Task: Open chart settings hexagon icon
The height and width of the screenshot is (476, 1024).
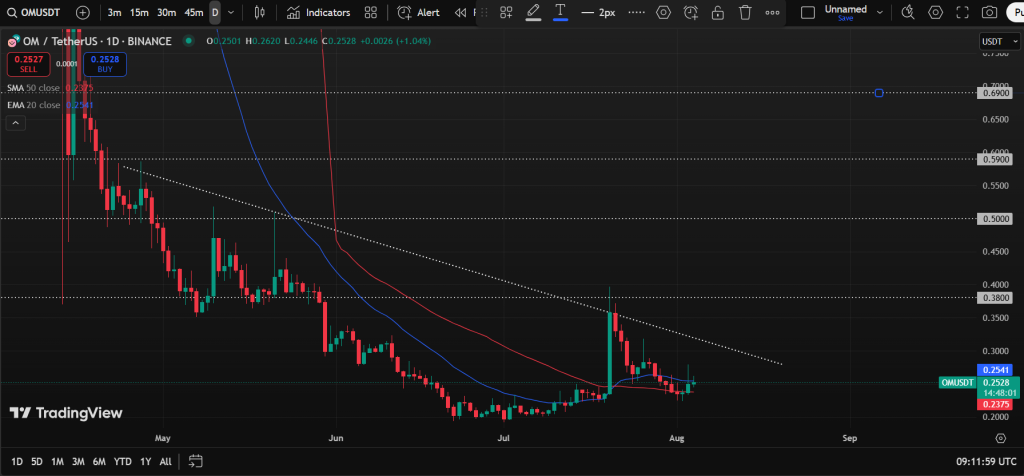Action: coord(935,12)
